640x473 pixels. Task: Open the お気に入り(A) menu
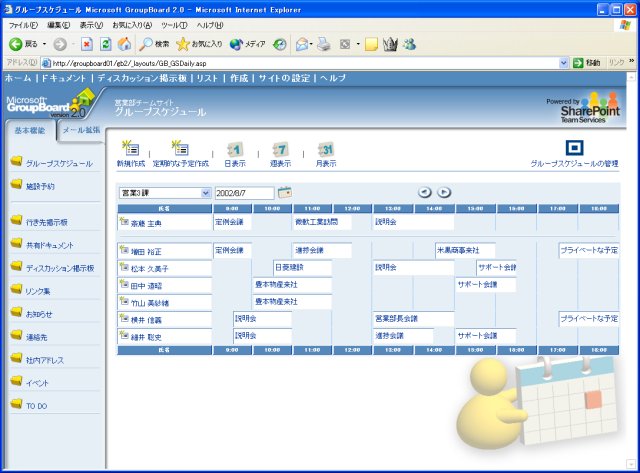pos(132,24)
